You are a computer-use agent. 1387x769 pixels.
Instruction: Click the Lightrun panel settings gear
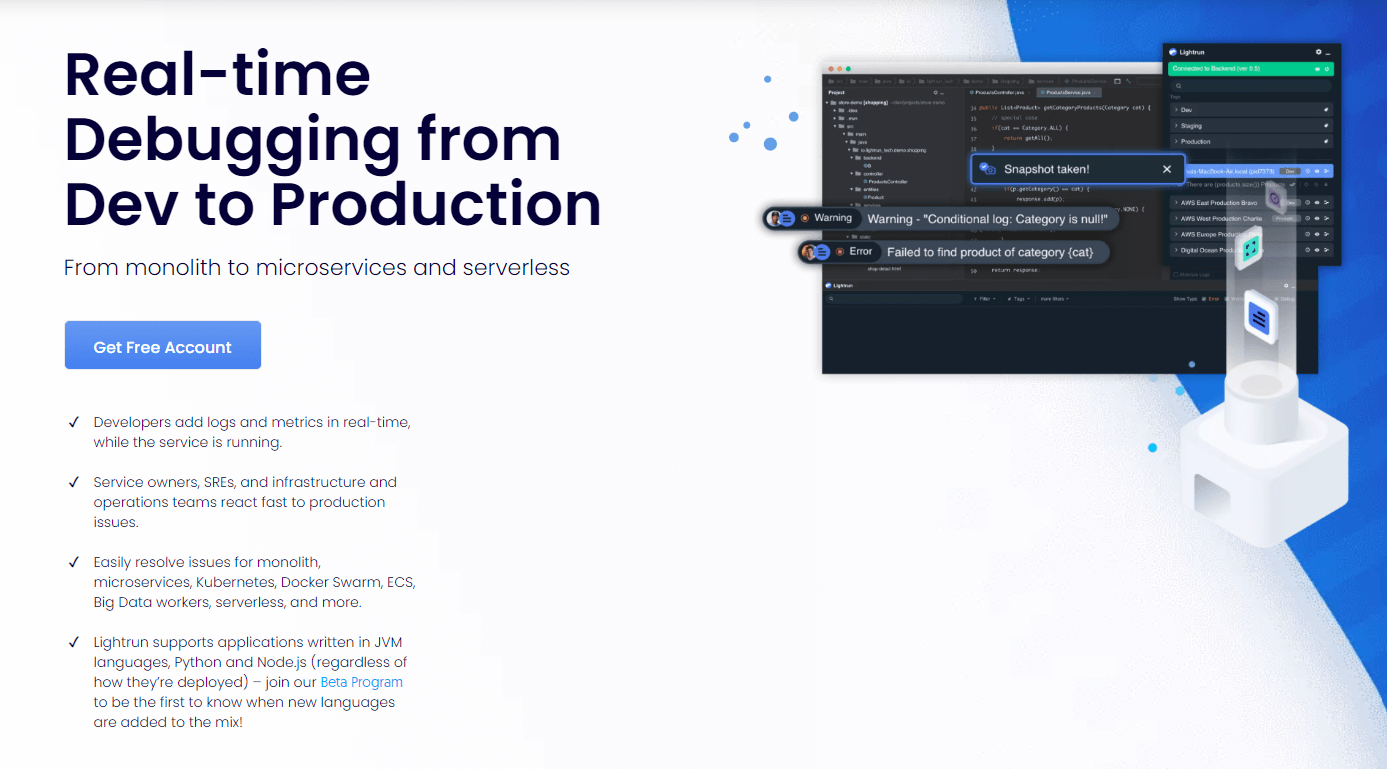coord(1318,51)
